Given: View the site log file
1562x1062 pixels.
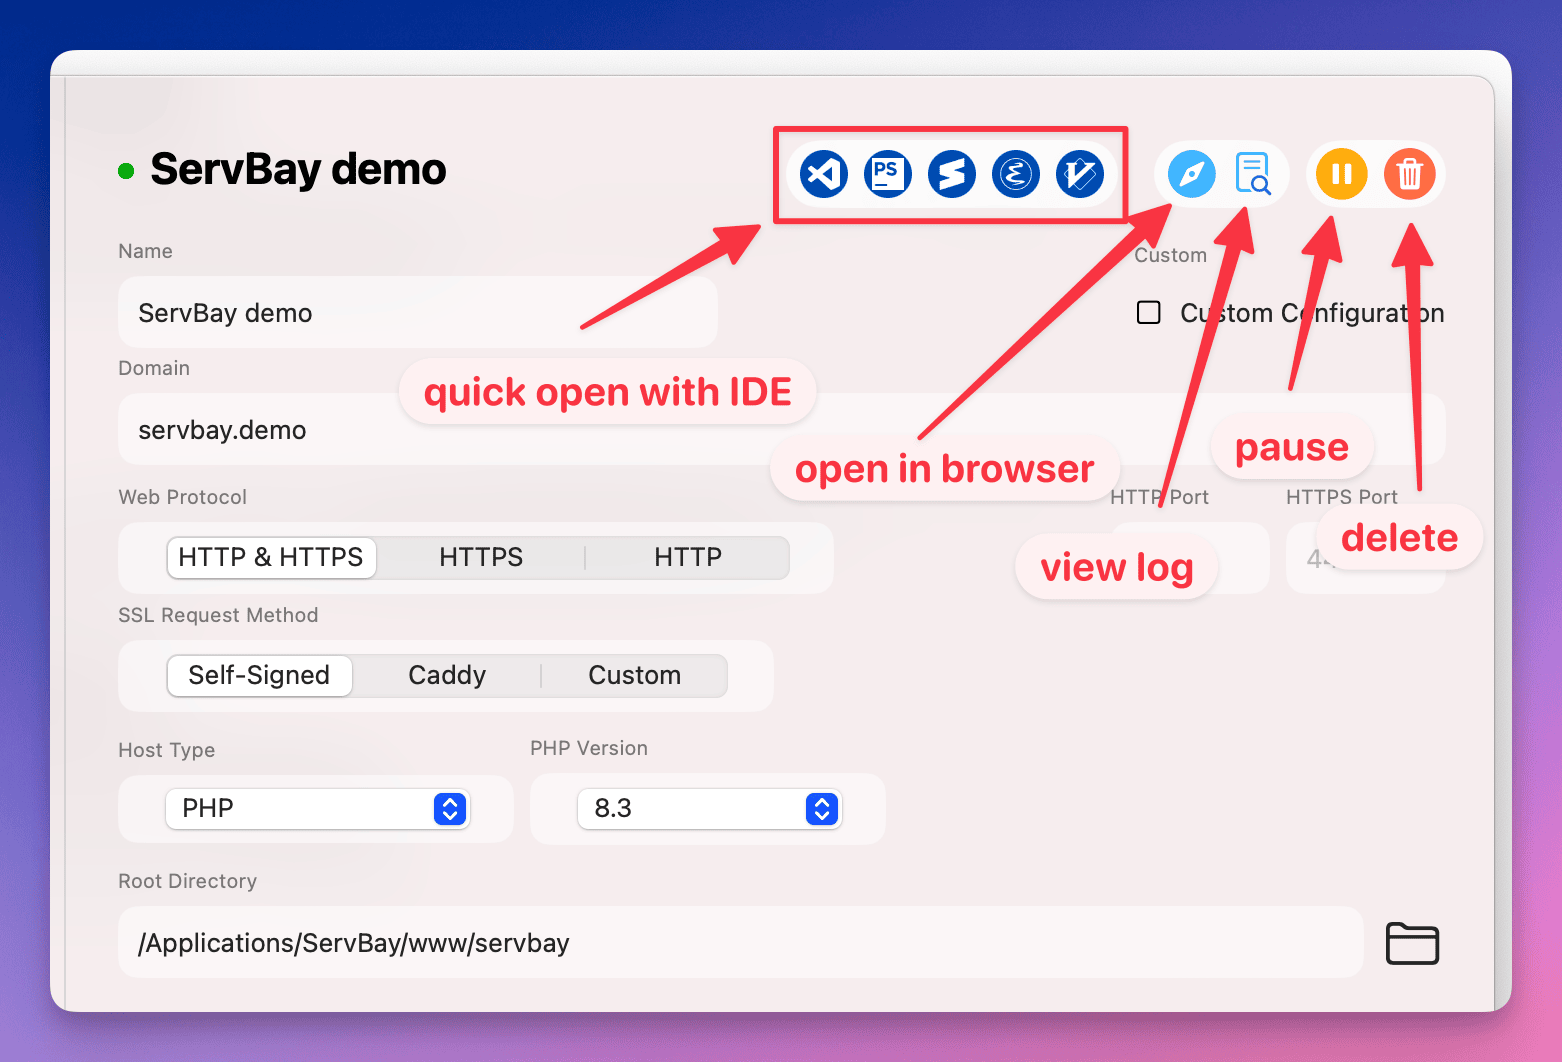Looking at the screenshot, I should tap(1252, 174).
